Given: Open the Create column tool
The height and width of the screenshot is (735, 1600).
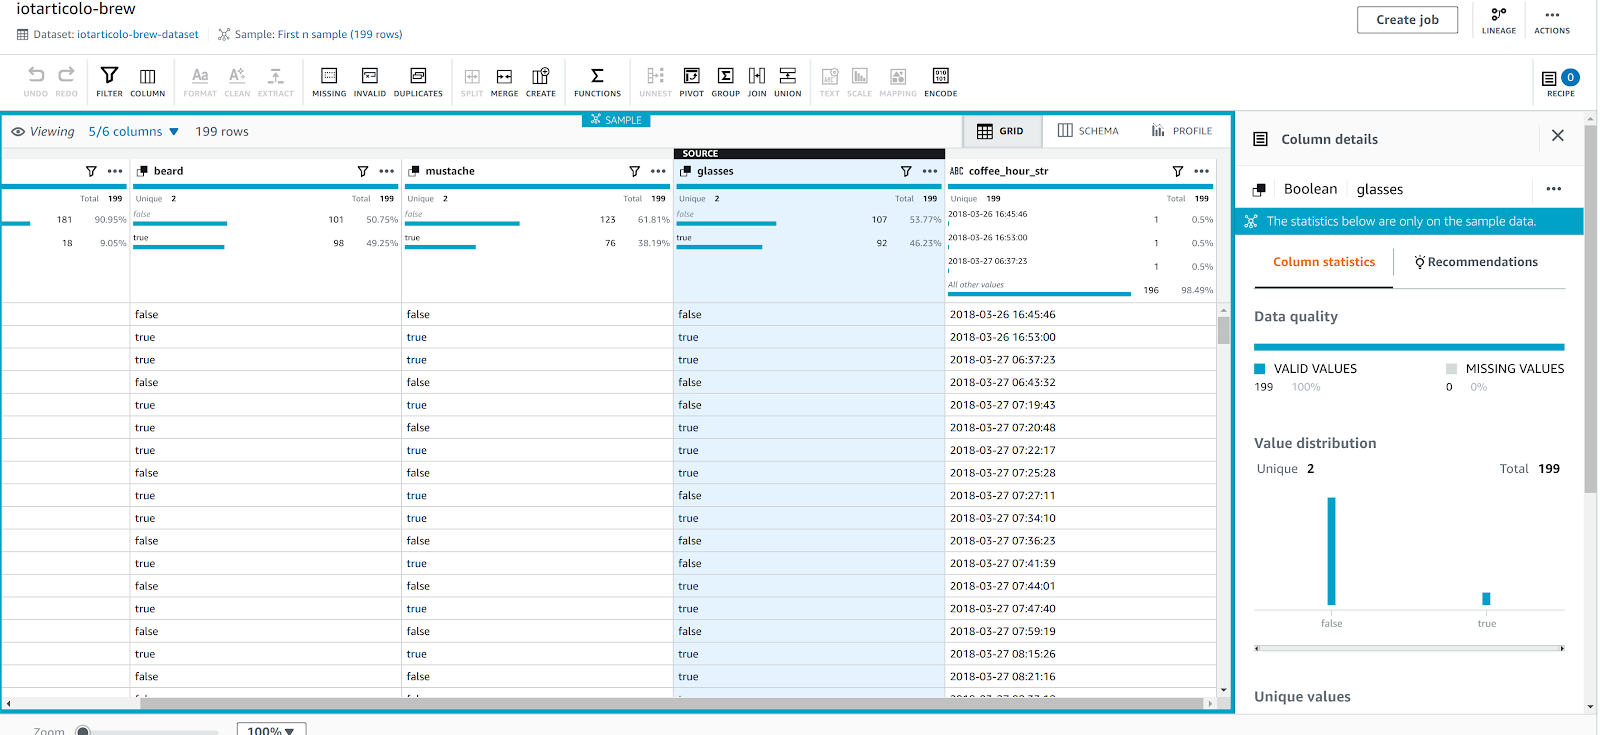Looking at the screenshot, I should click(x=541, y=82).
